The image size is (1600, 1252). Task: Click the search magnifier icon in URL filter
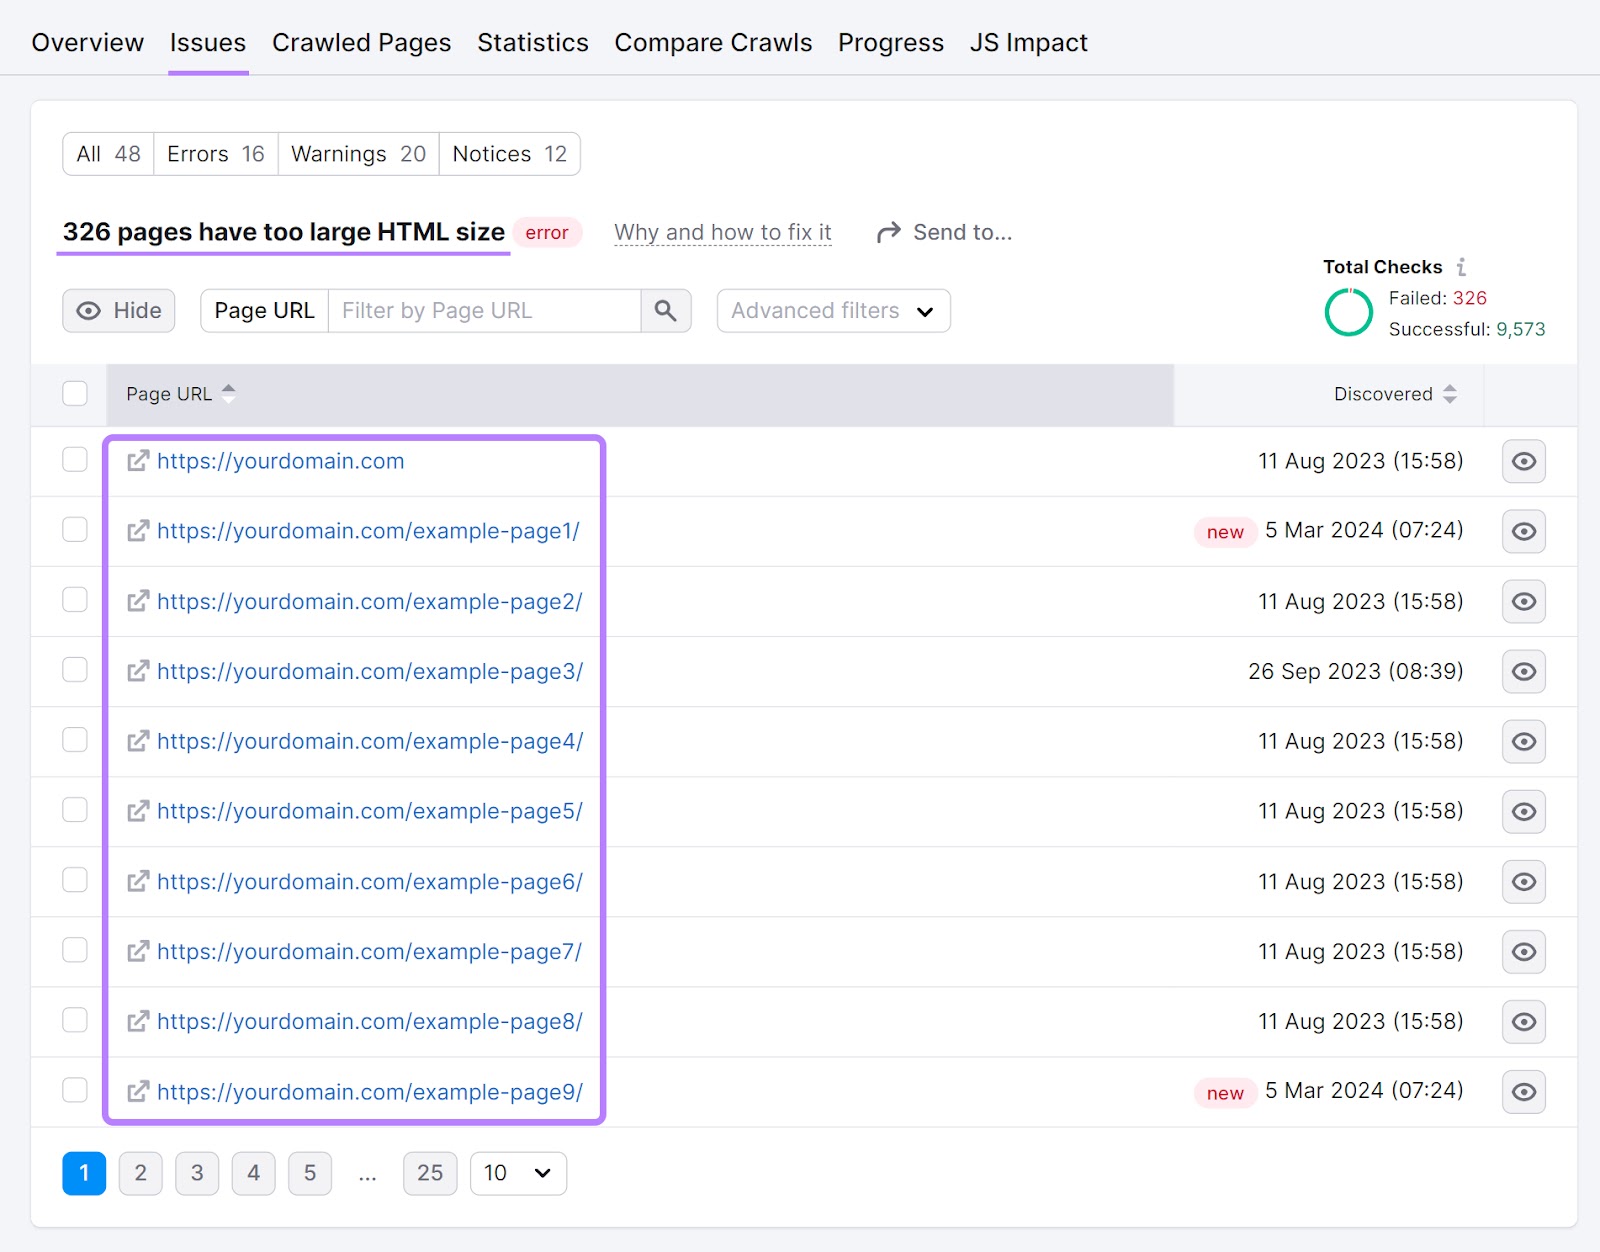point(665,311)
